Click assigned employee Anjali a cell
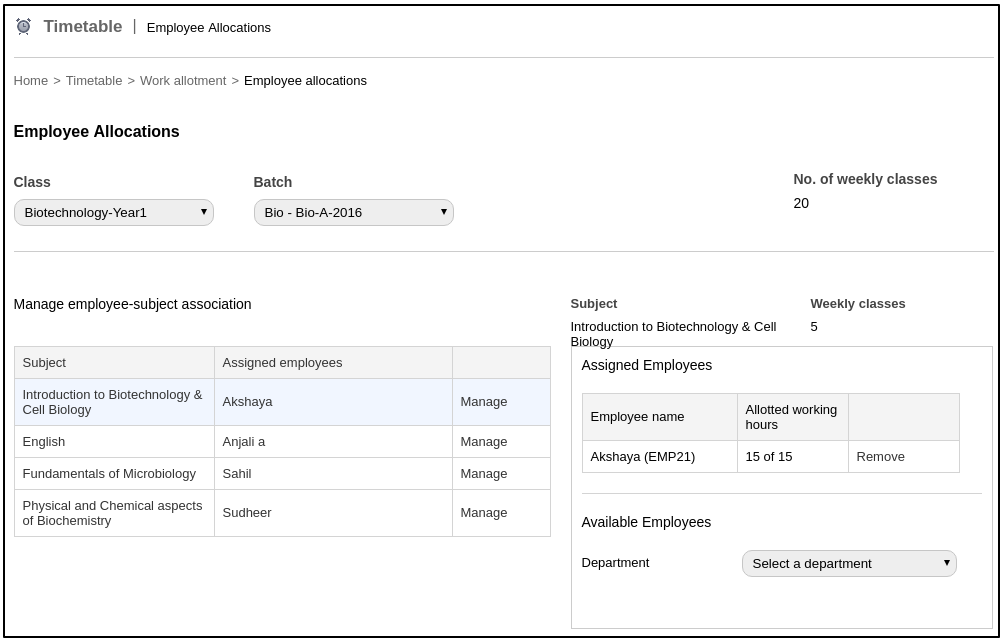 pos(244,442)
